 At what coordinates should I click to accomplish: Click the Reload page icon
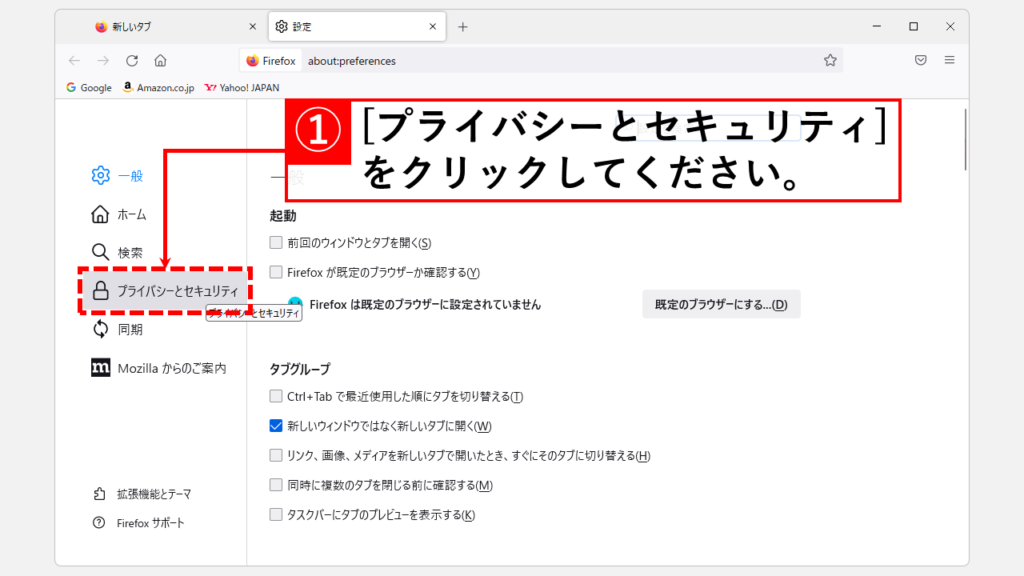click(132, 60)
